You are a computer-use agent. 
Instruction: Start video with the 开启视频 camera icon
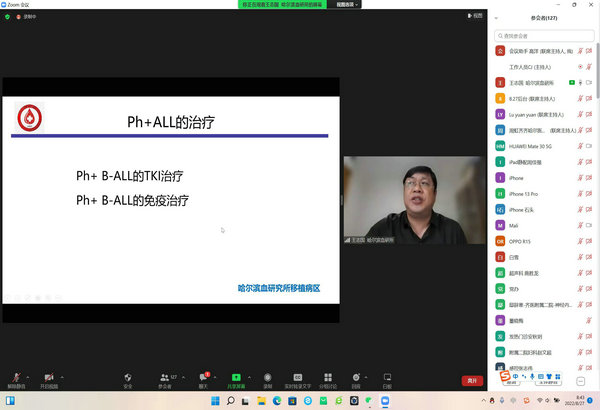(49, 377)
